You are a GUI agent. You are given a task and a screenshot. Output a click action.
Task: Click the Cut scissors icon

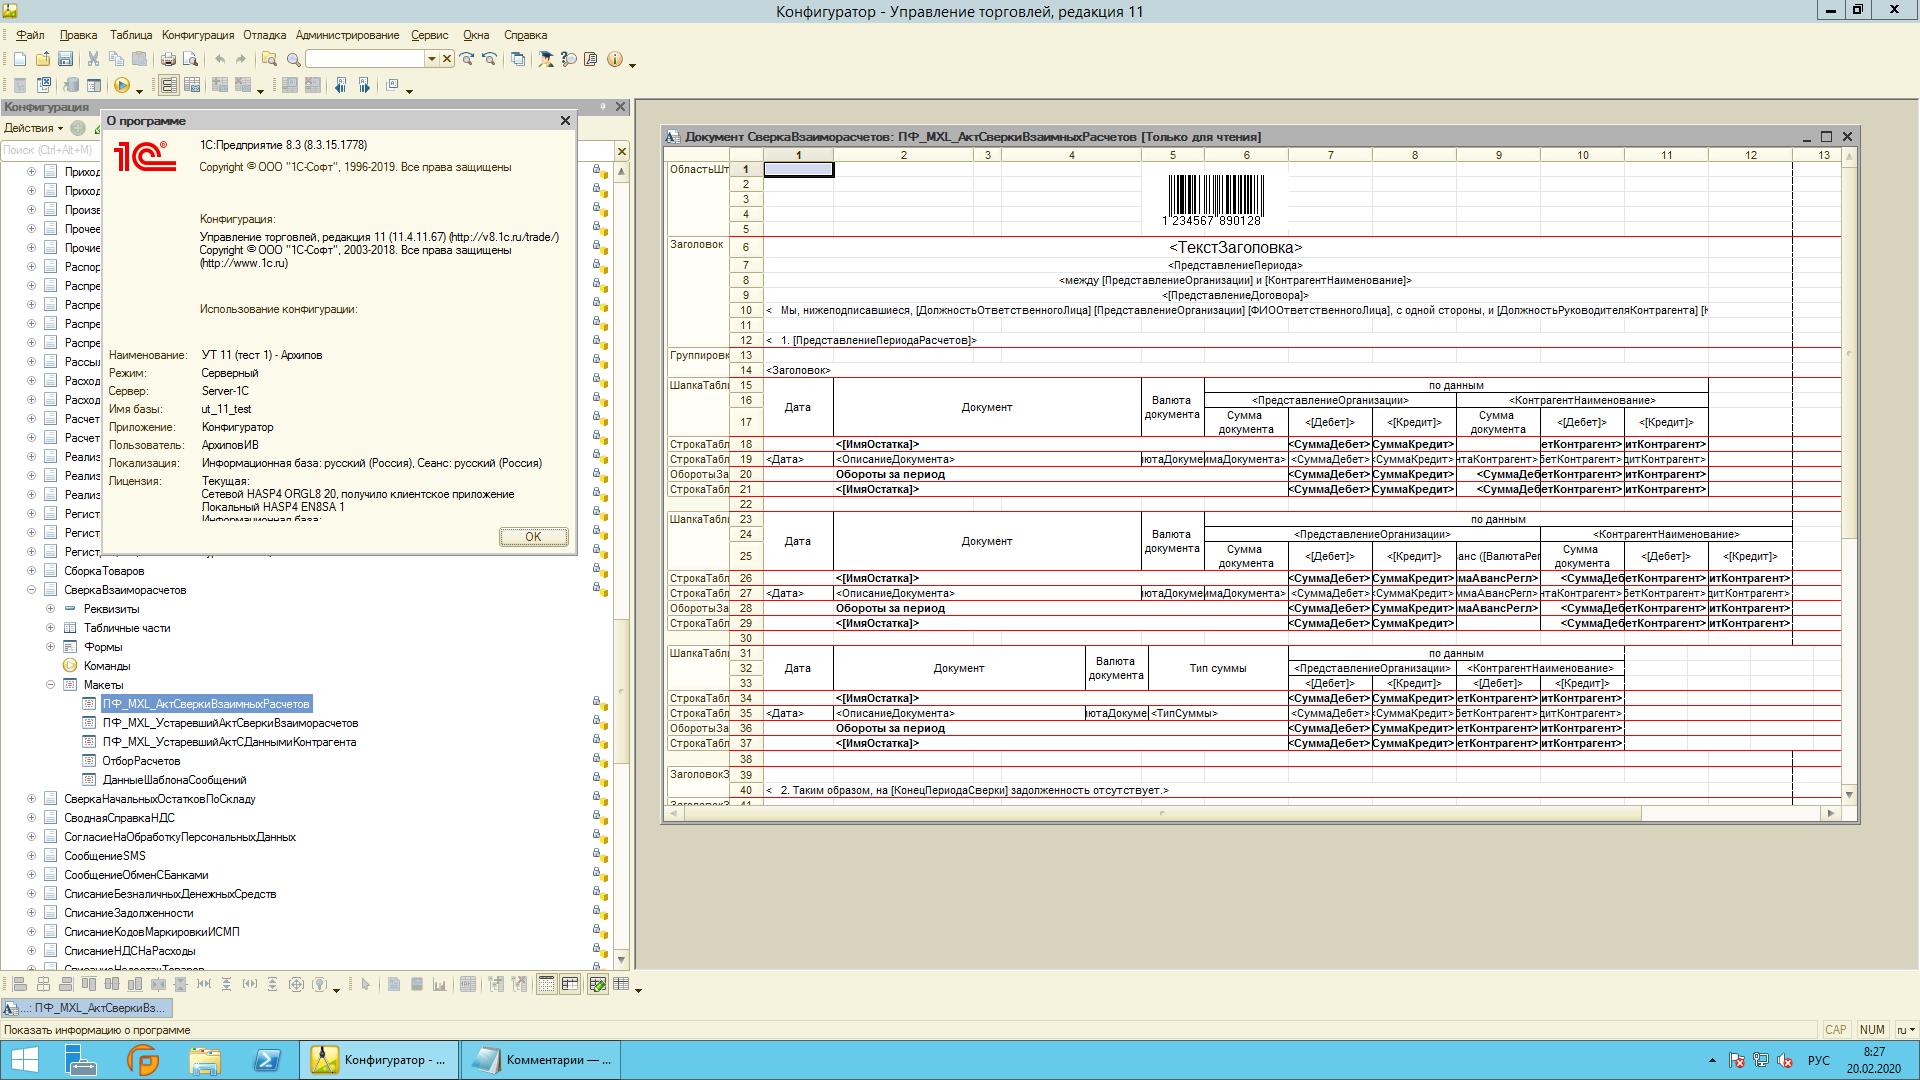coord(93,59)
